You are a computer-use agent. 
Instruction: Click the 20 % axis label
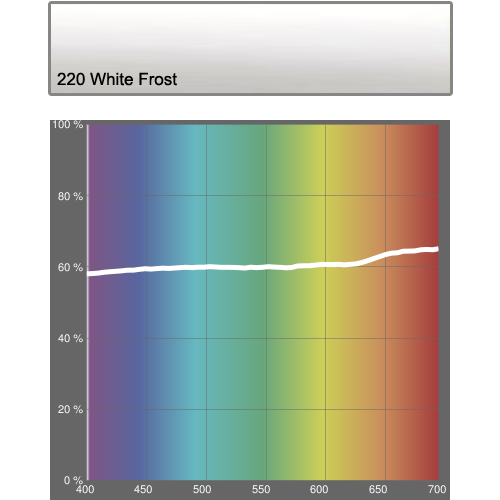(x=70, y=409)
